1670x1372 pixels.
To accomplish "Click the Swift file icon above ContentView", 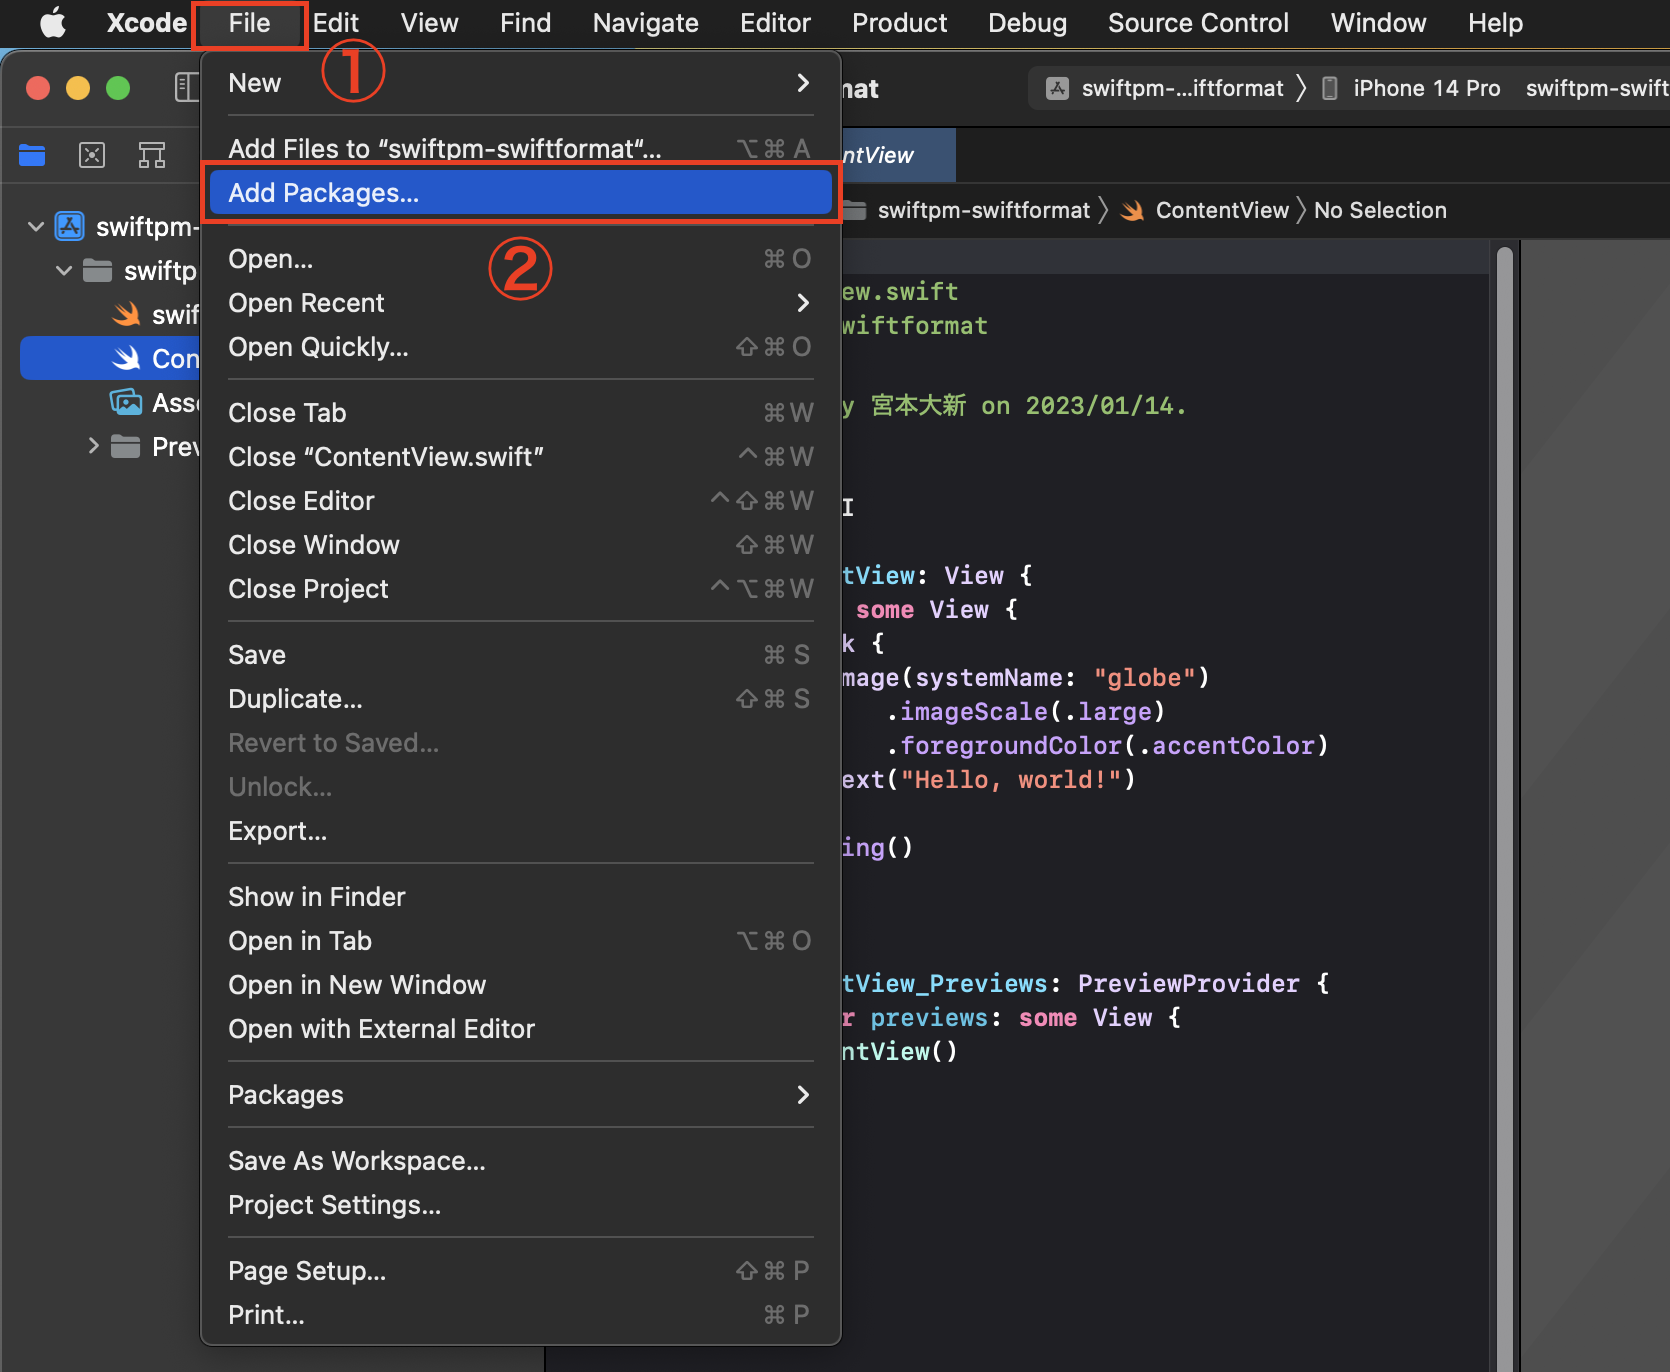I will (x=126, y=315).
